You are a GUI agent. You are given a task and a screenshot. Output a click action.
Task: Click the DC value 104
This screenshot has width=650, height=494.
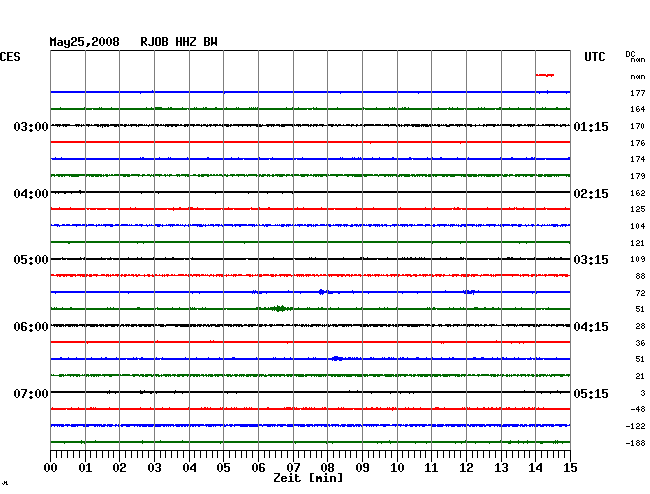point(638,226)
